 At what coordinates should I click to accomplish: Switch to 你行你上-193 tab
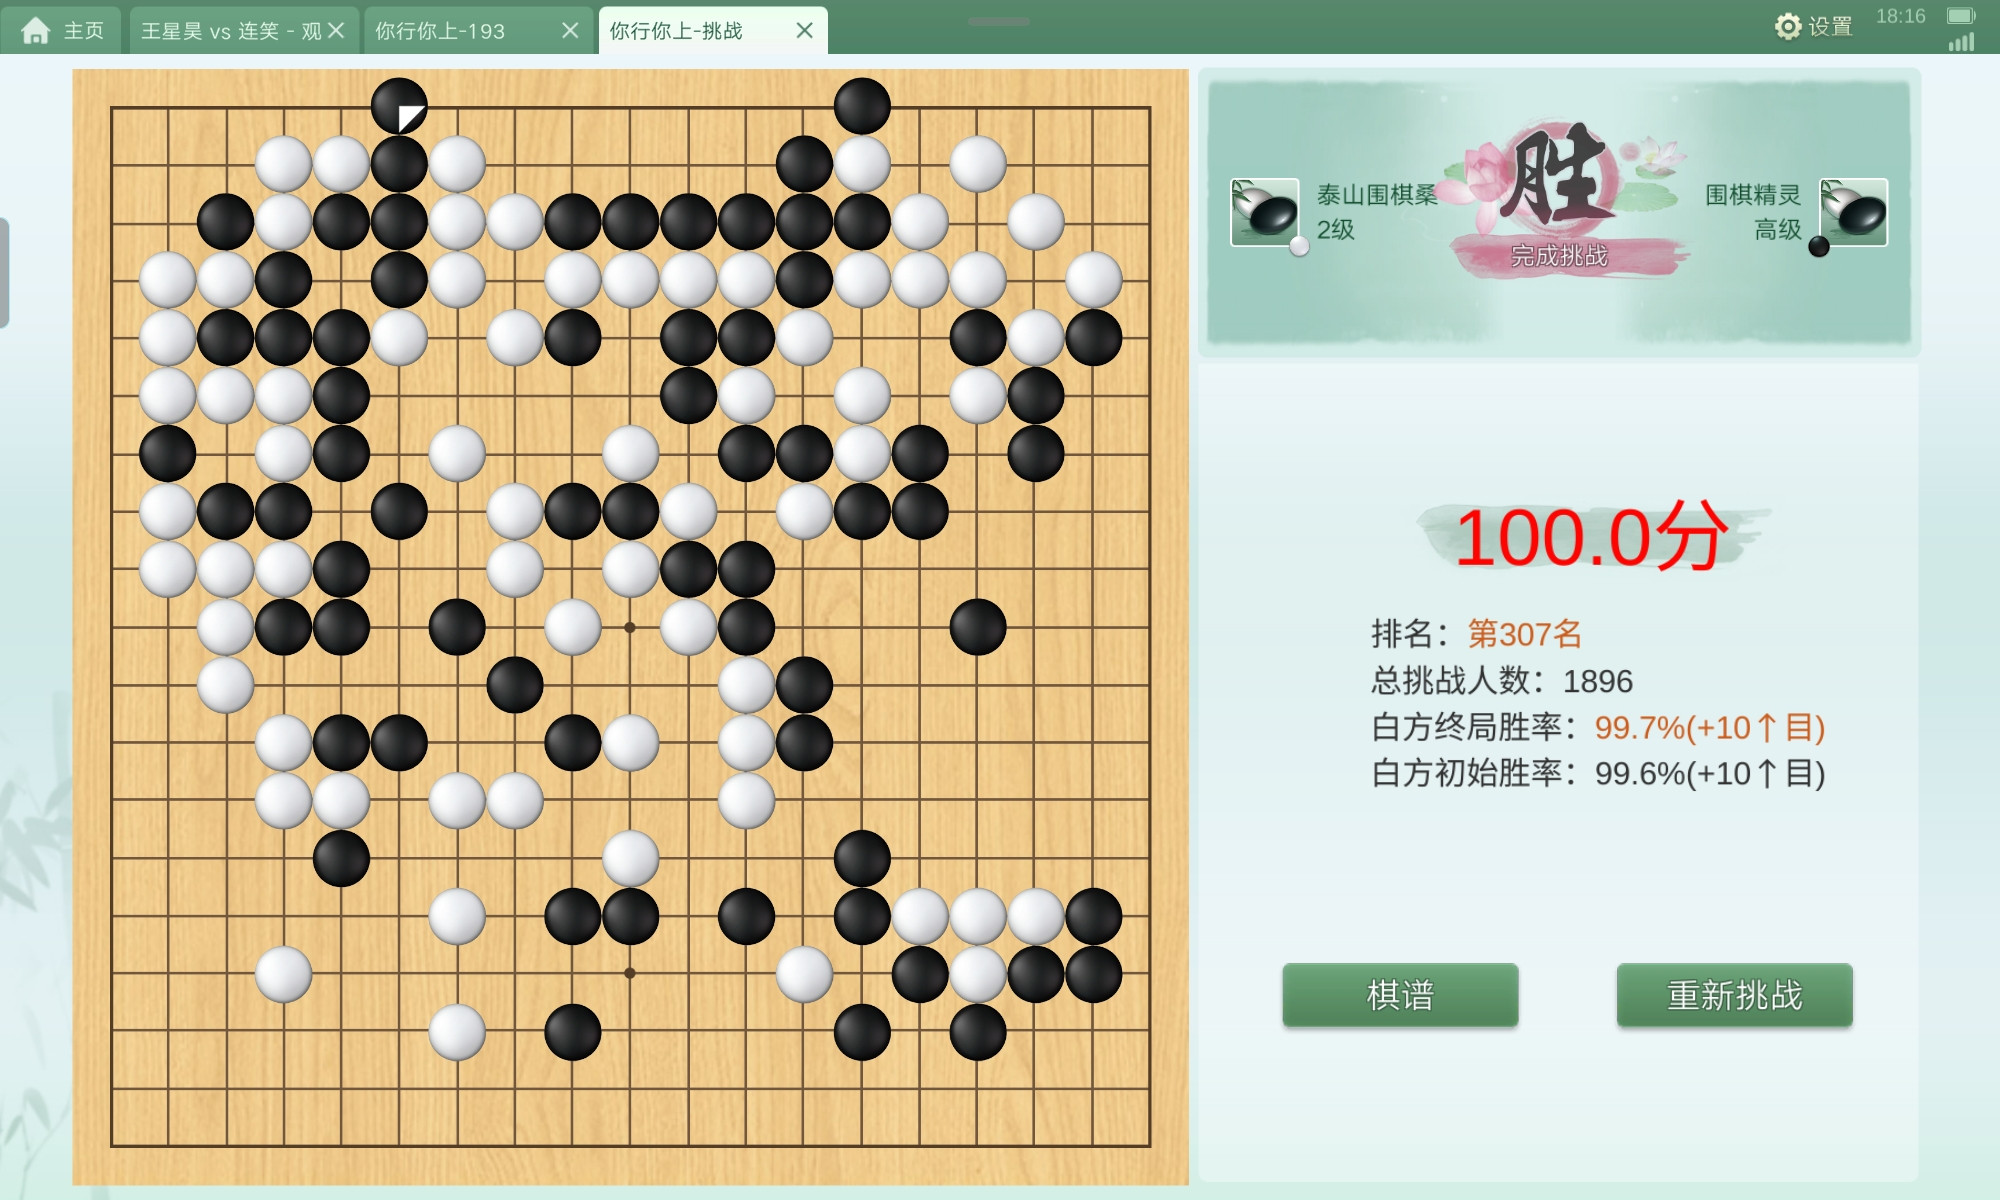[x=440, y=31]
